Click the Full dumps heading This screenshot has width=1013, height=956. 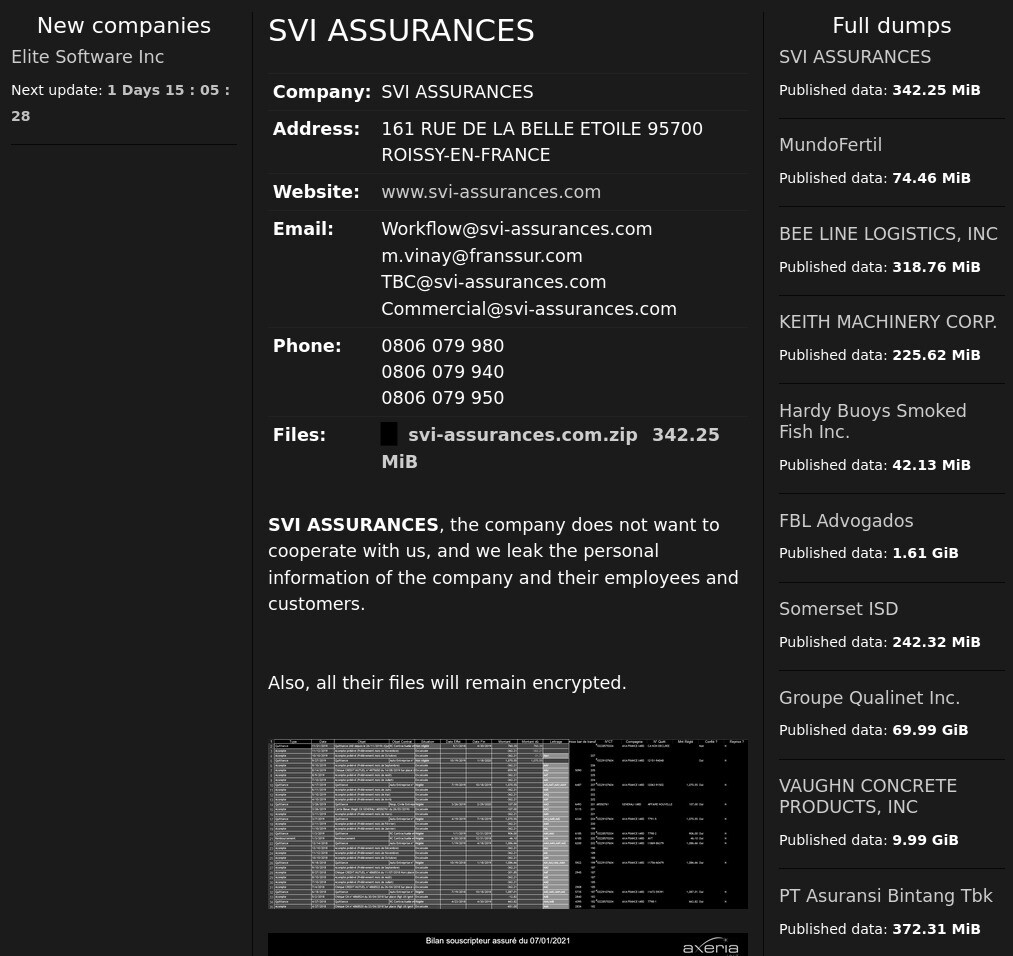click(x=892, y=25)
